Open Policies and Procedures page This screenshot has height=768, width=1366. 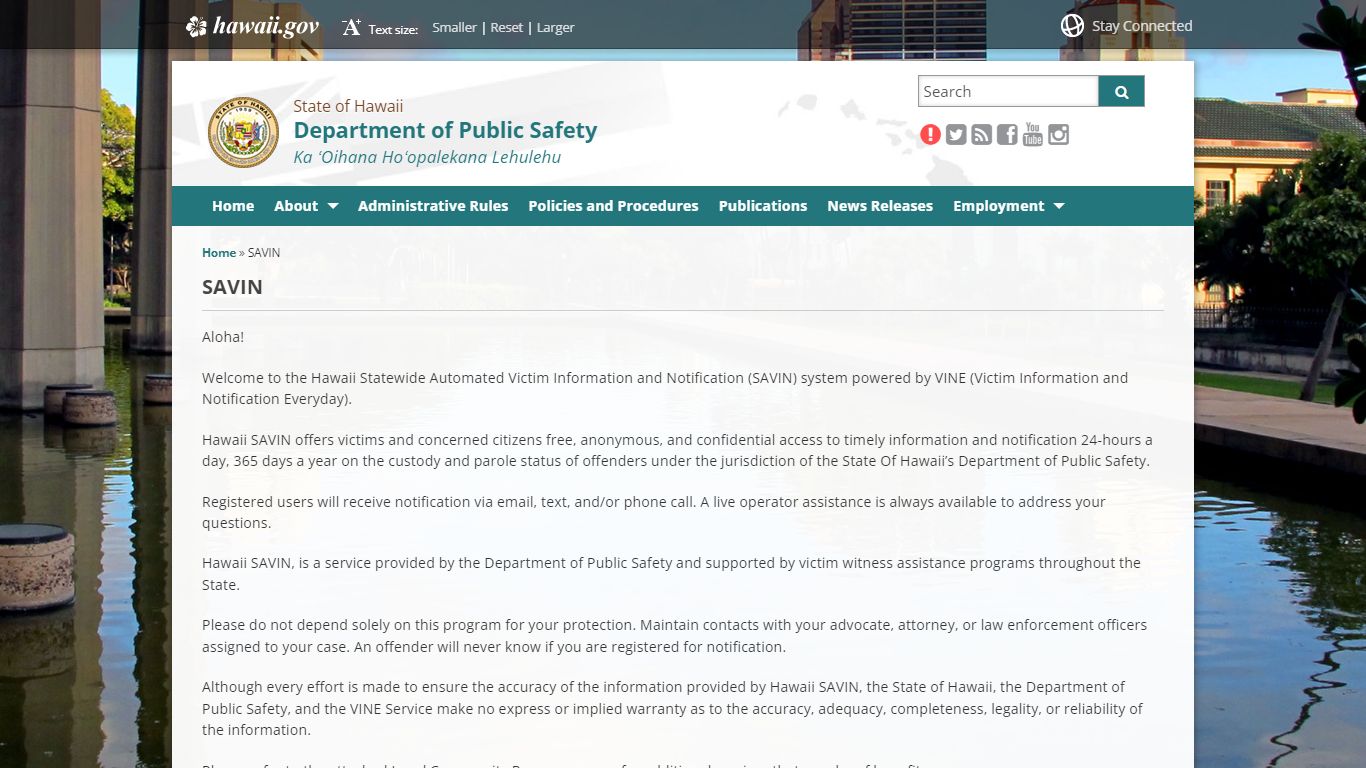tap(613, 206)
